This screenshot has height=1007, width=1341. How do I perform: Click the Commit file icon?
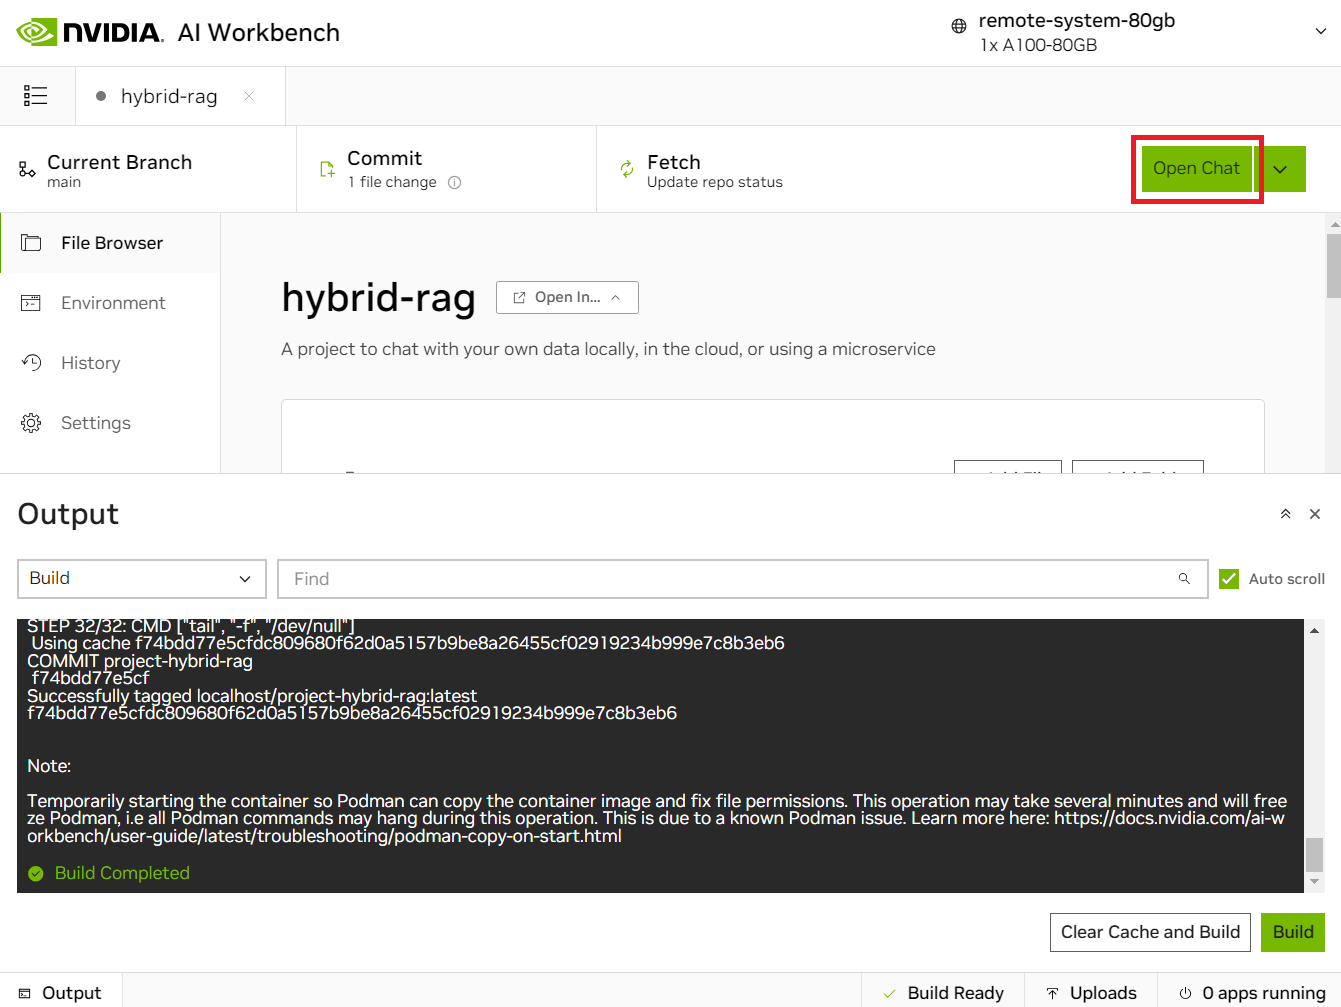327,169
